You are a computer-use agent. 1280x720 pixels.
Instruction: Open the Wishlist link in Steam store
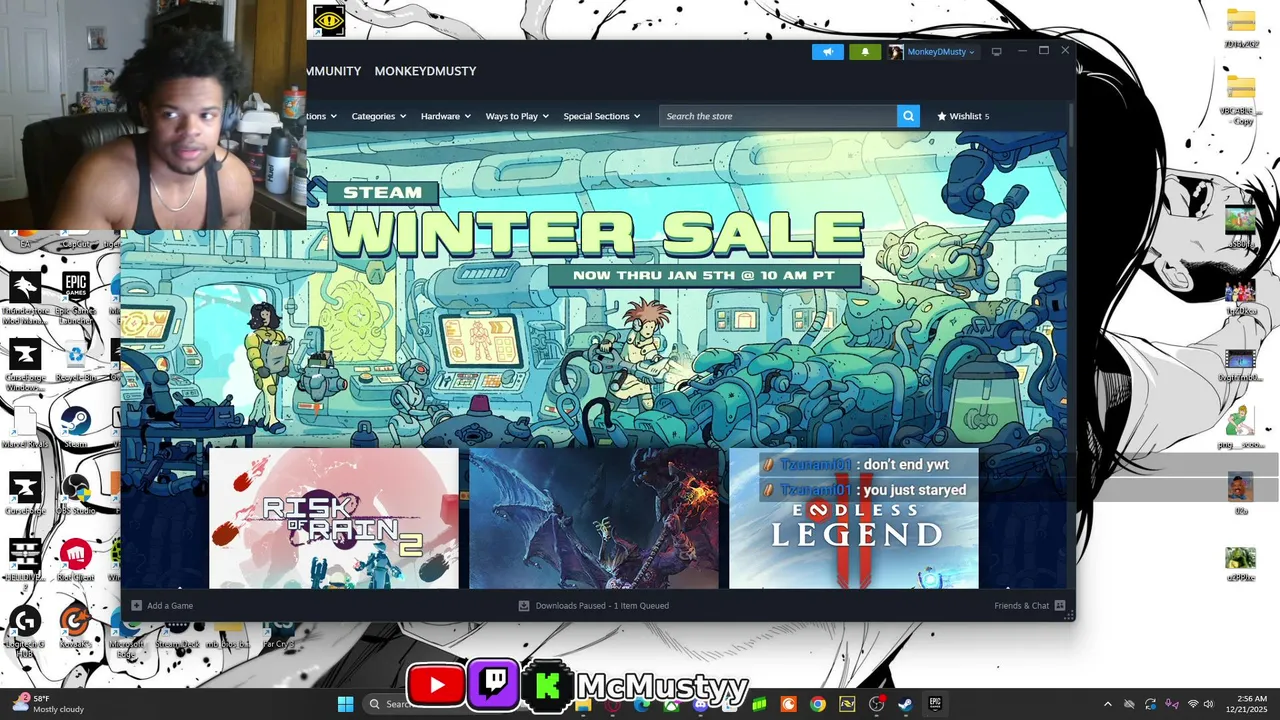963,116
